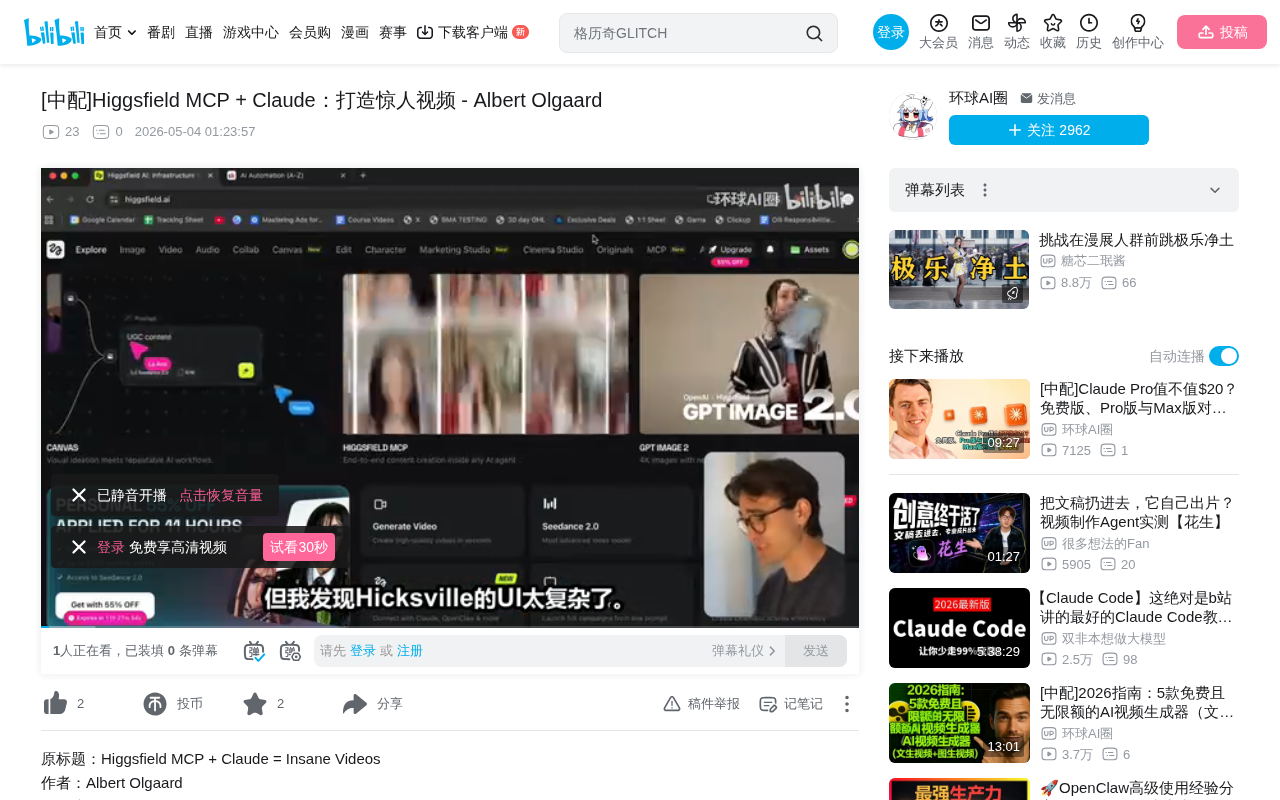The width and height of the screenshot is (1280, 800).
Task: Close the 登录免费享高清视频 banner
Action: point(79,547)
